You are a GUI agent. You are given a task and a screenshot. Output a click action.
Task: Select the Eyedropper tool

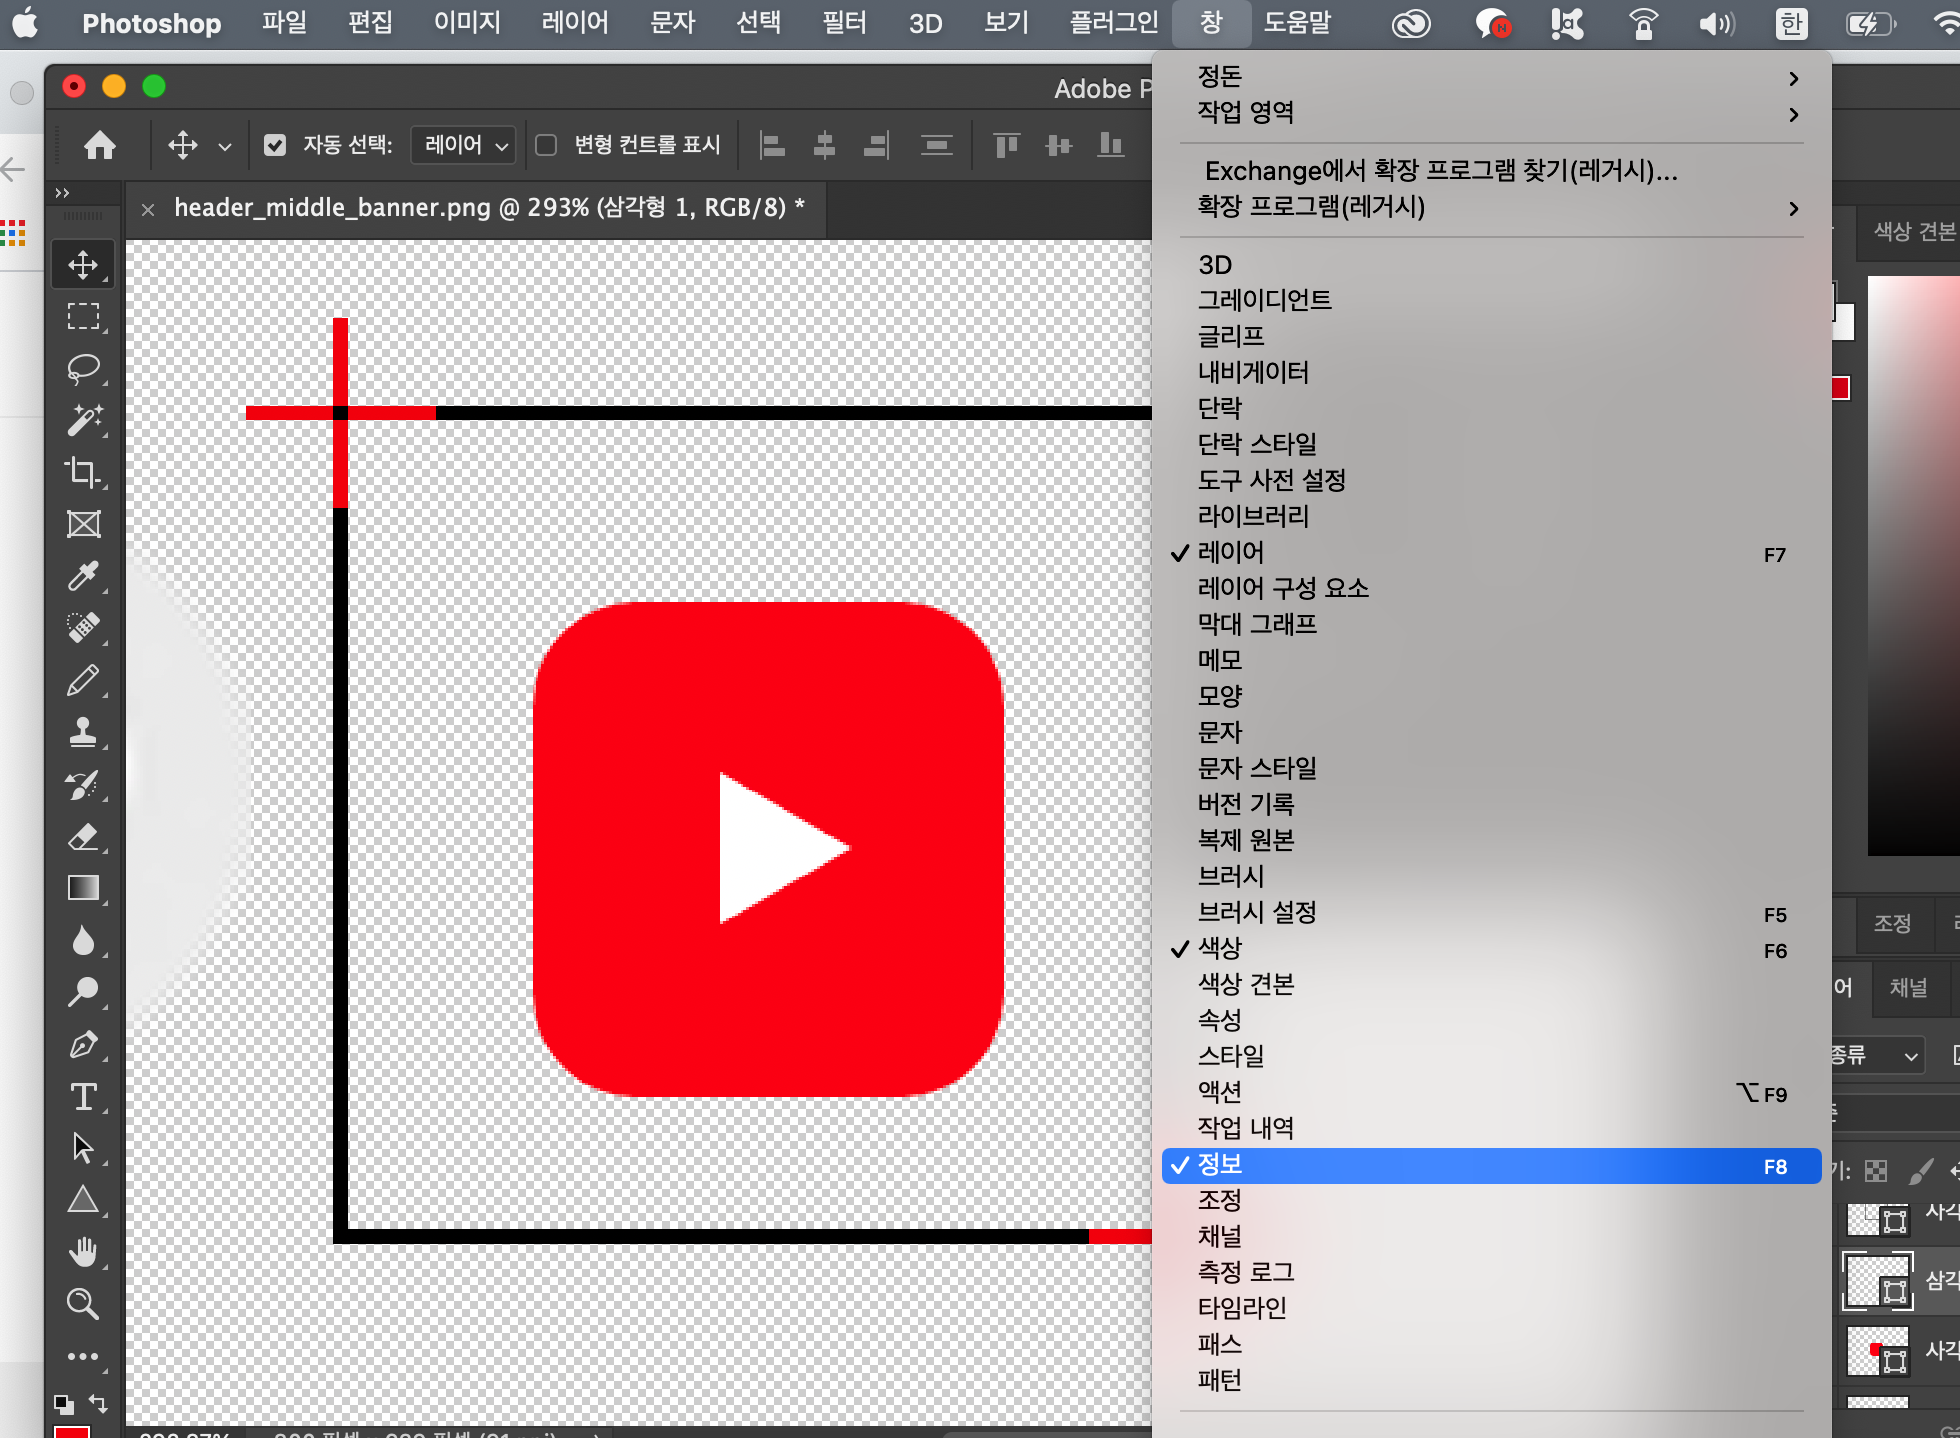click(x=83, y=576)
